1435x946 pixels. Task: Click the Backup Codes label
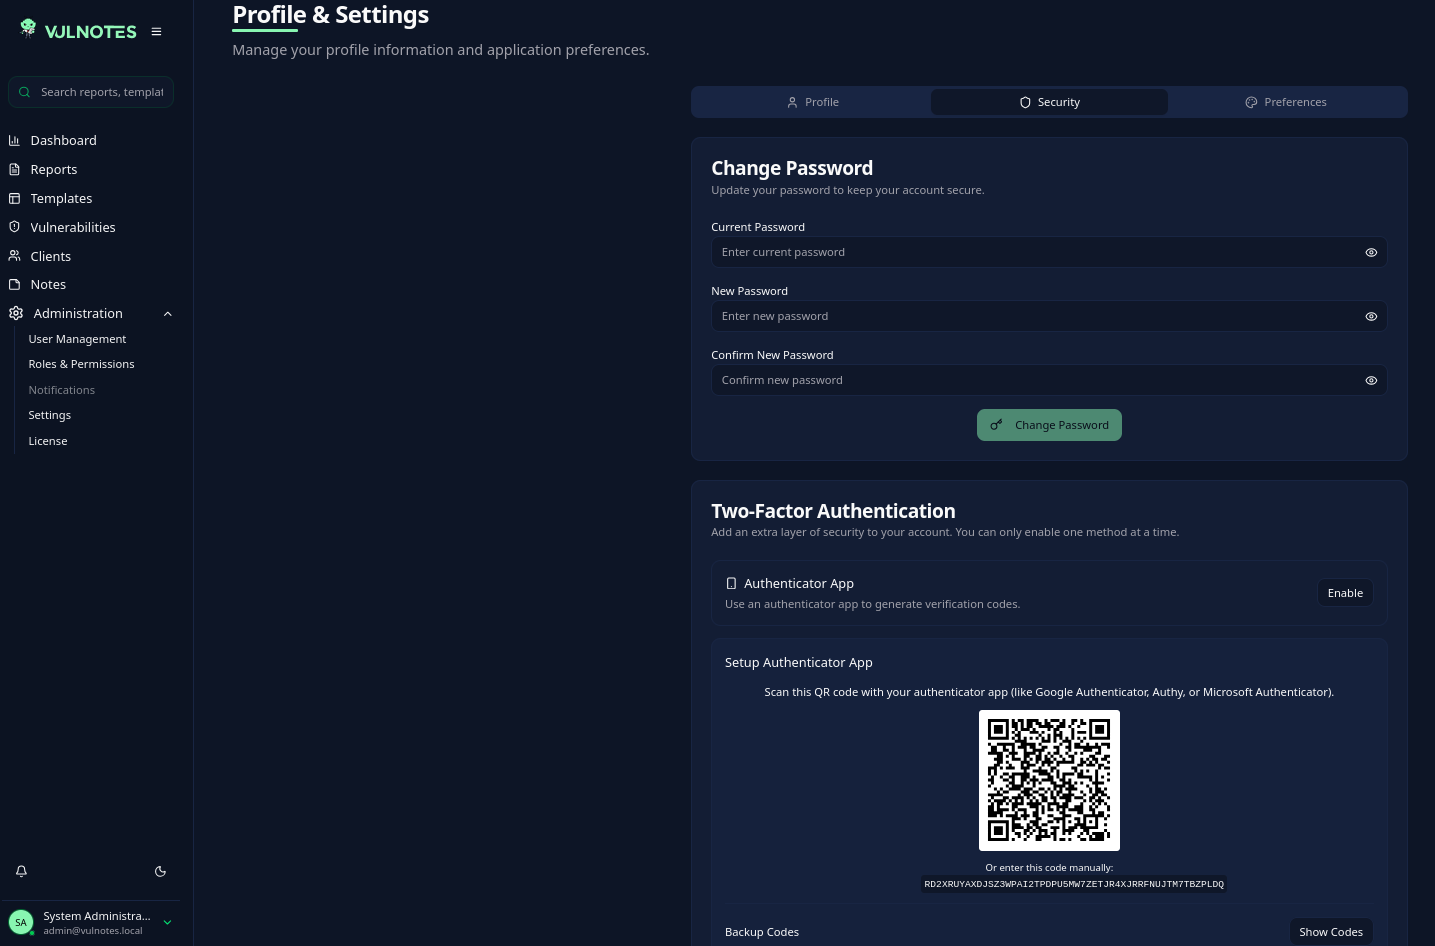pyautogui.click(x=762, y=932)
